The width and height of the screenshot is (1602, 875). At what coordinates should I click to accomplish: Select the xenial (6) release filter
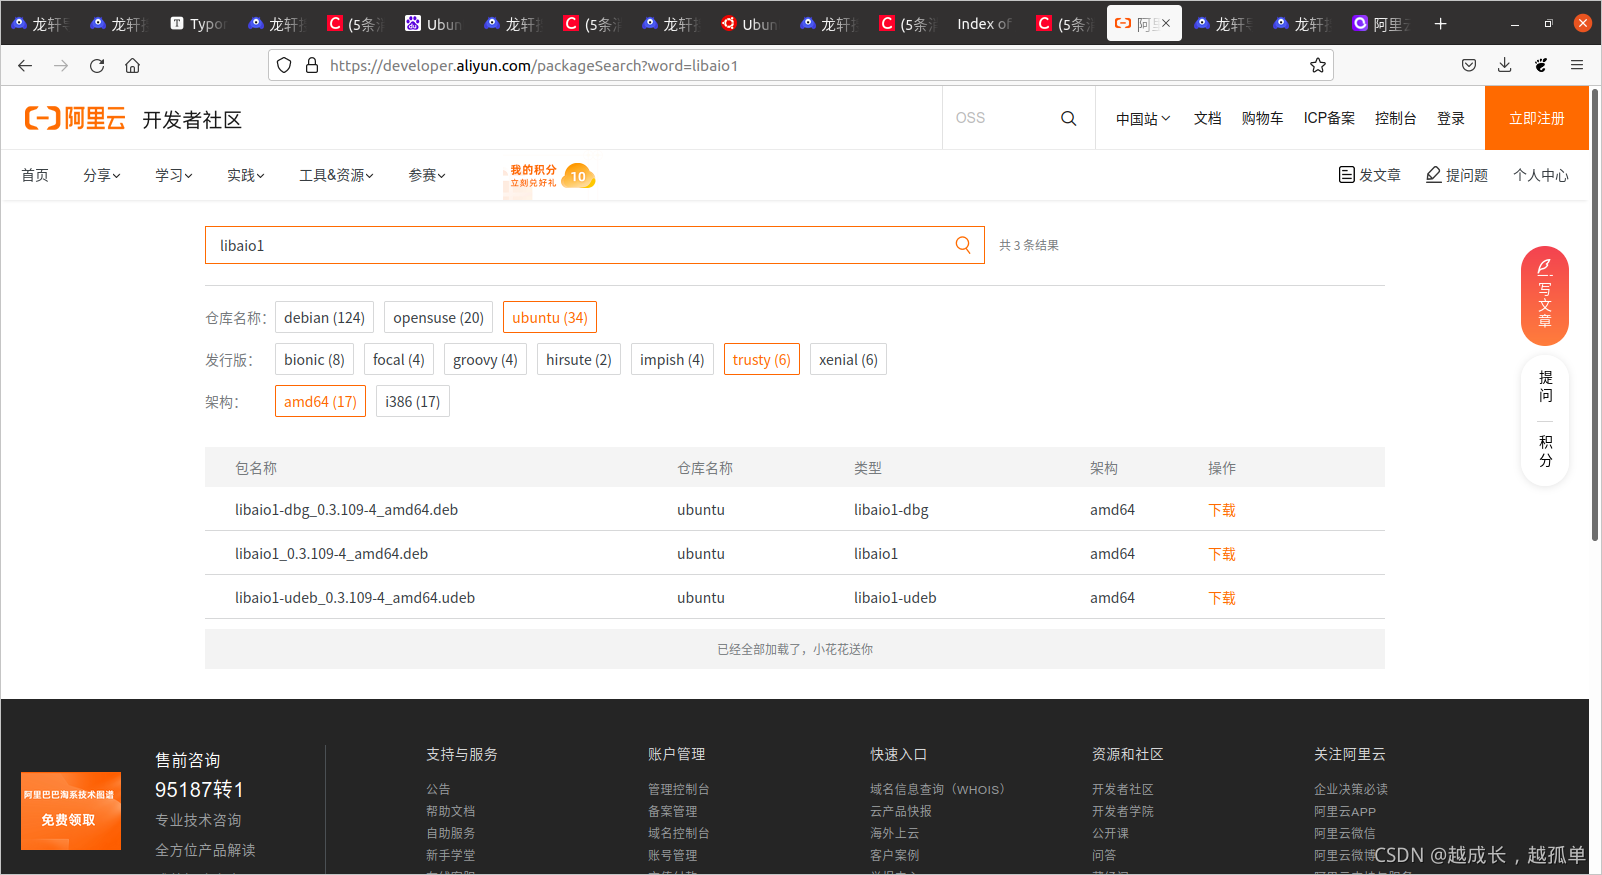848,360
